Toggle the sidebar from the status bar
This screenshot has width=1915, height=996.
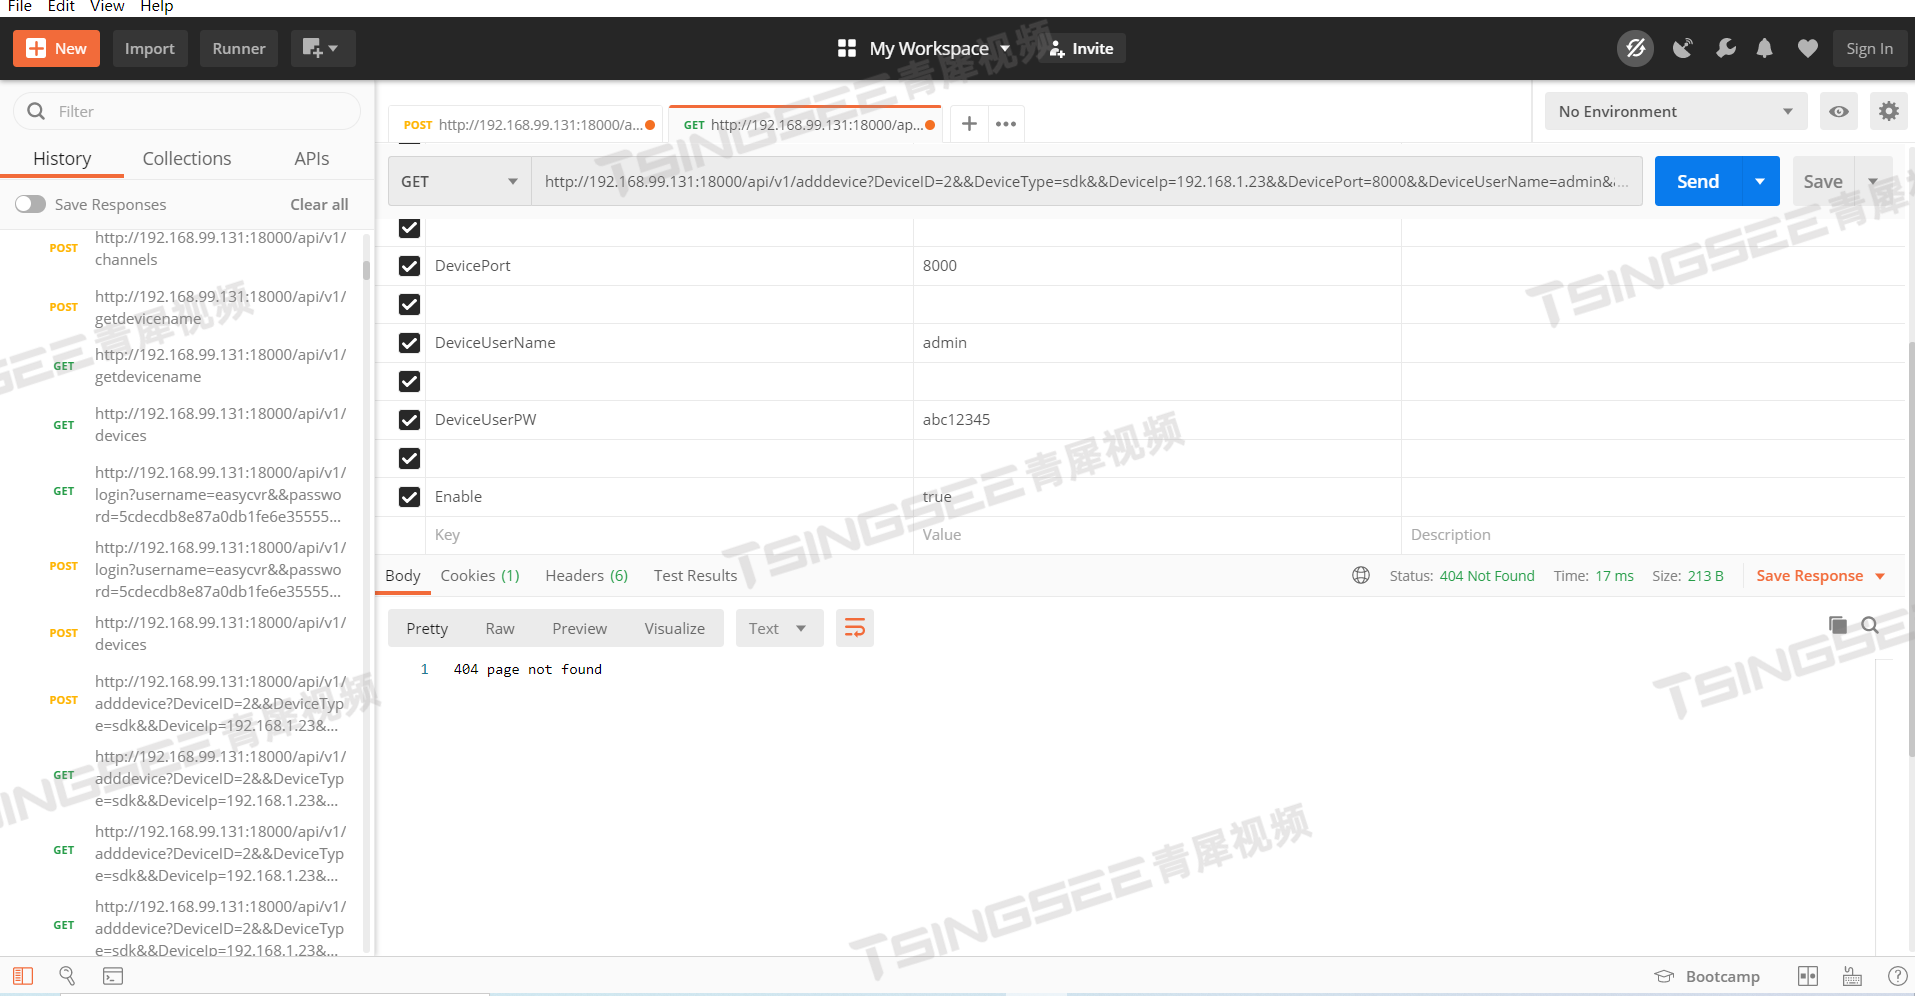click(x=23, y=976)
